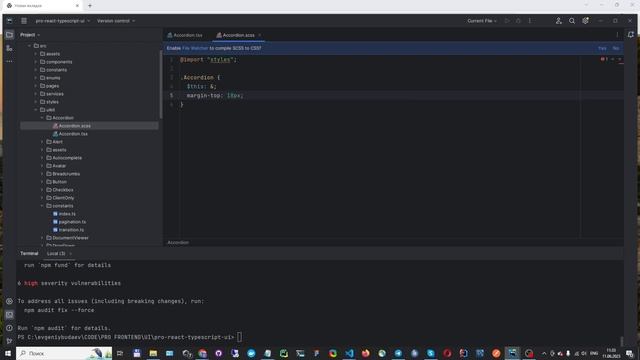The width and height of the screenshot is (640, 360).
Task: Select the Terminal panel tab
Action: 29,253
